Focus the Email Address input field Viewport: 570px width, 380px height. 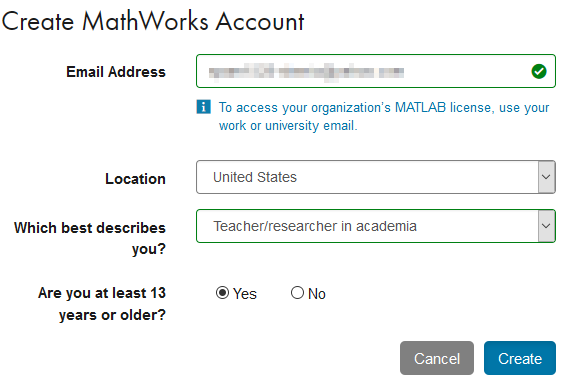[376, 71]
